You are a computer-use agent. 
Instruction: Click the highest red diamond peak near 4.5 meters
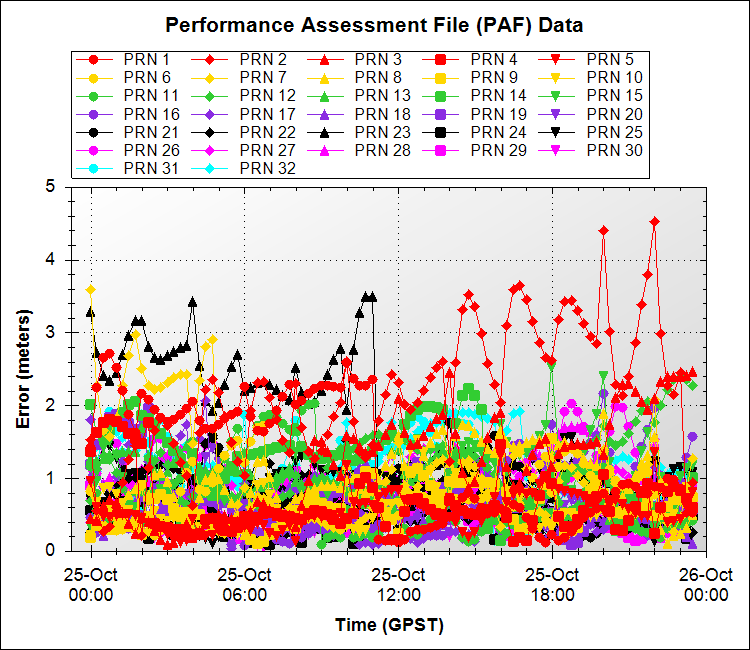[655, 222]
